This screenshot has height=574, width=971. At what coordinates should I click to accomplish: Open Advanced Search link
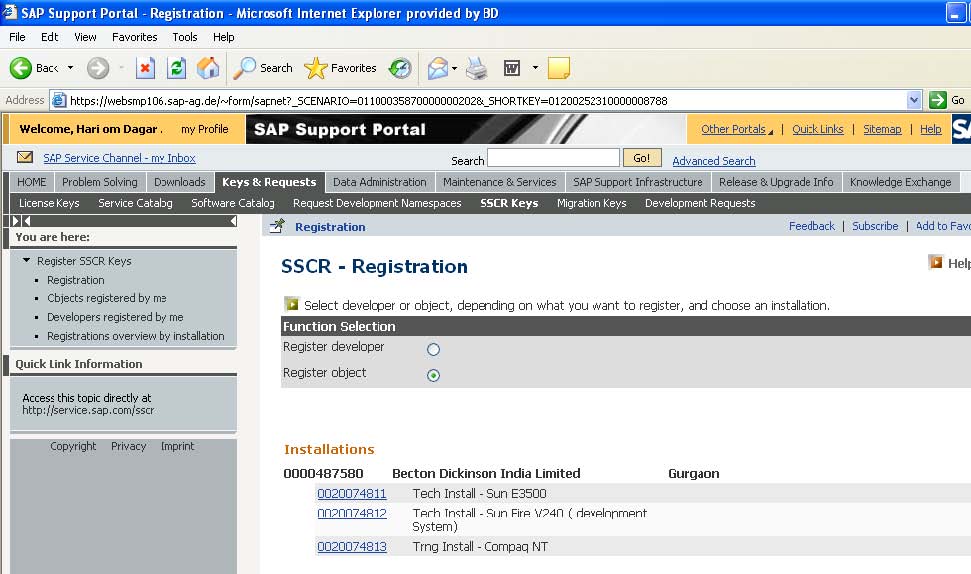[714, 161]
